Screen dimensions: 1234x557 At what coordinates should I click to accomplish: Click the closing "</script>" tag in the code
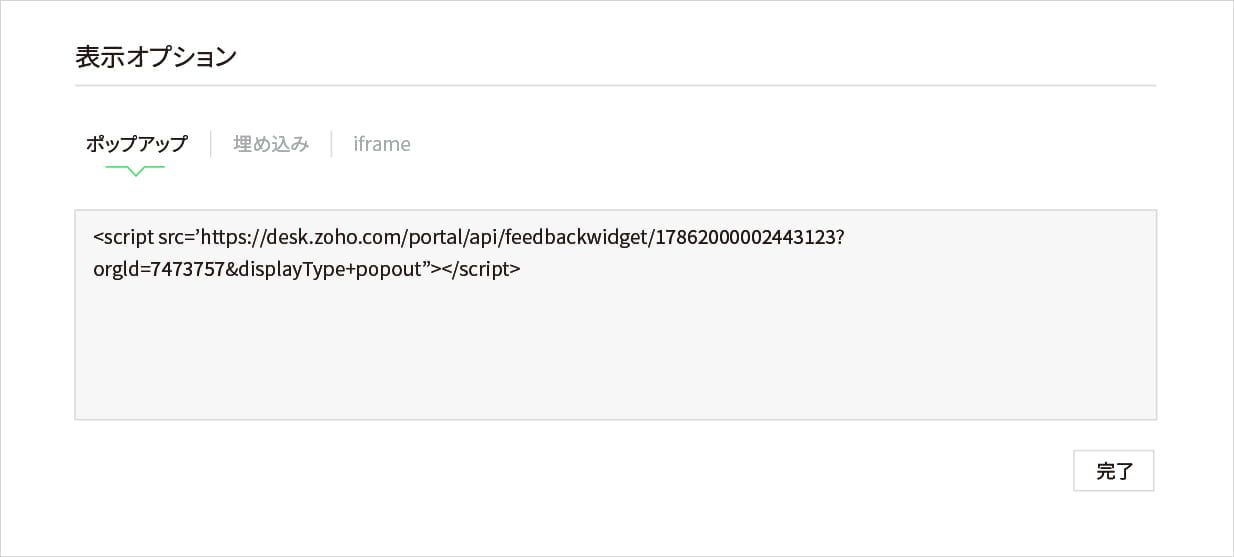click(x=482, y=268)
